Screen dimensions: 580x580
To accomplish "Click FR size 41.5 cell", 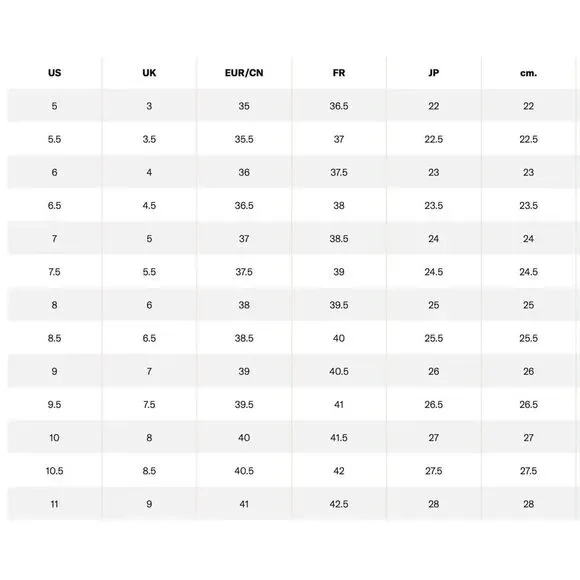I will (x=338, y=438).
